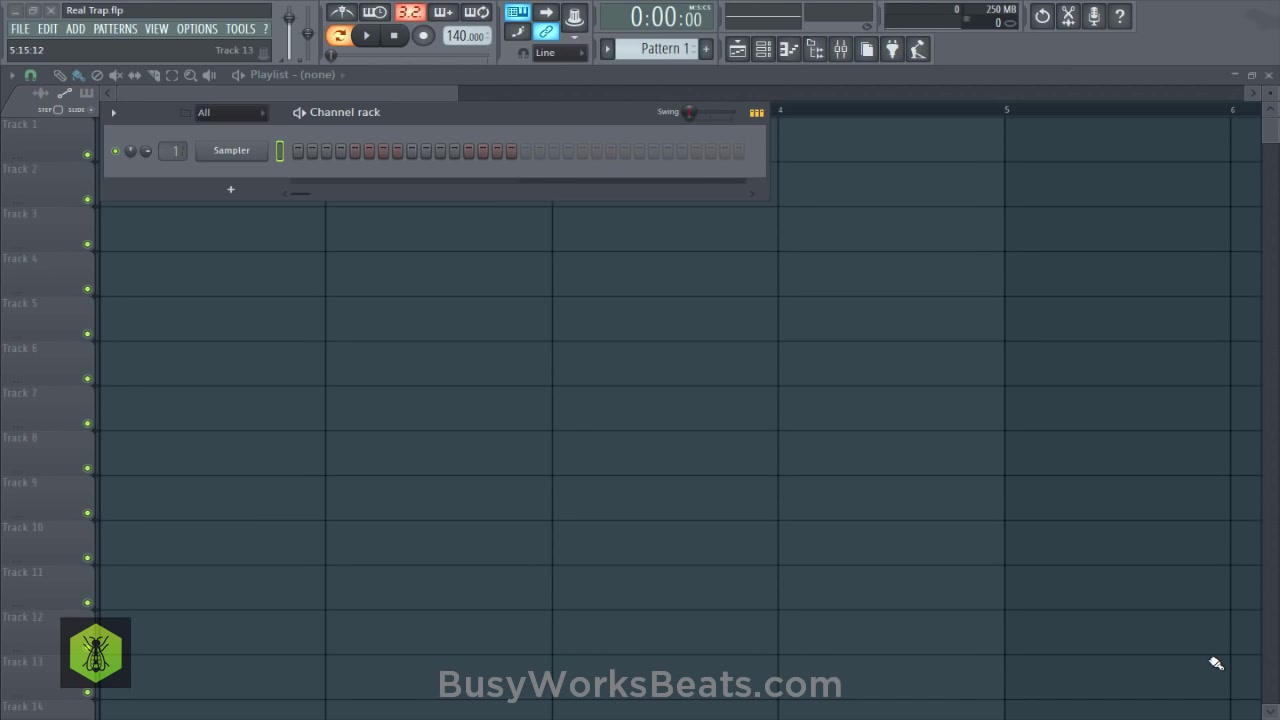
Task: Click the time display 0:00:00
Action: [x=657, y=17]
